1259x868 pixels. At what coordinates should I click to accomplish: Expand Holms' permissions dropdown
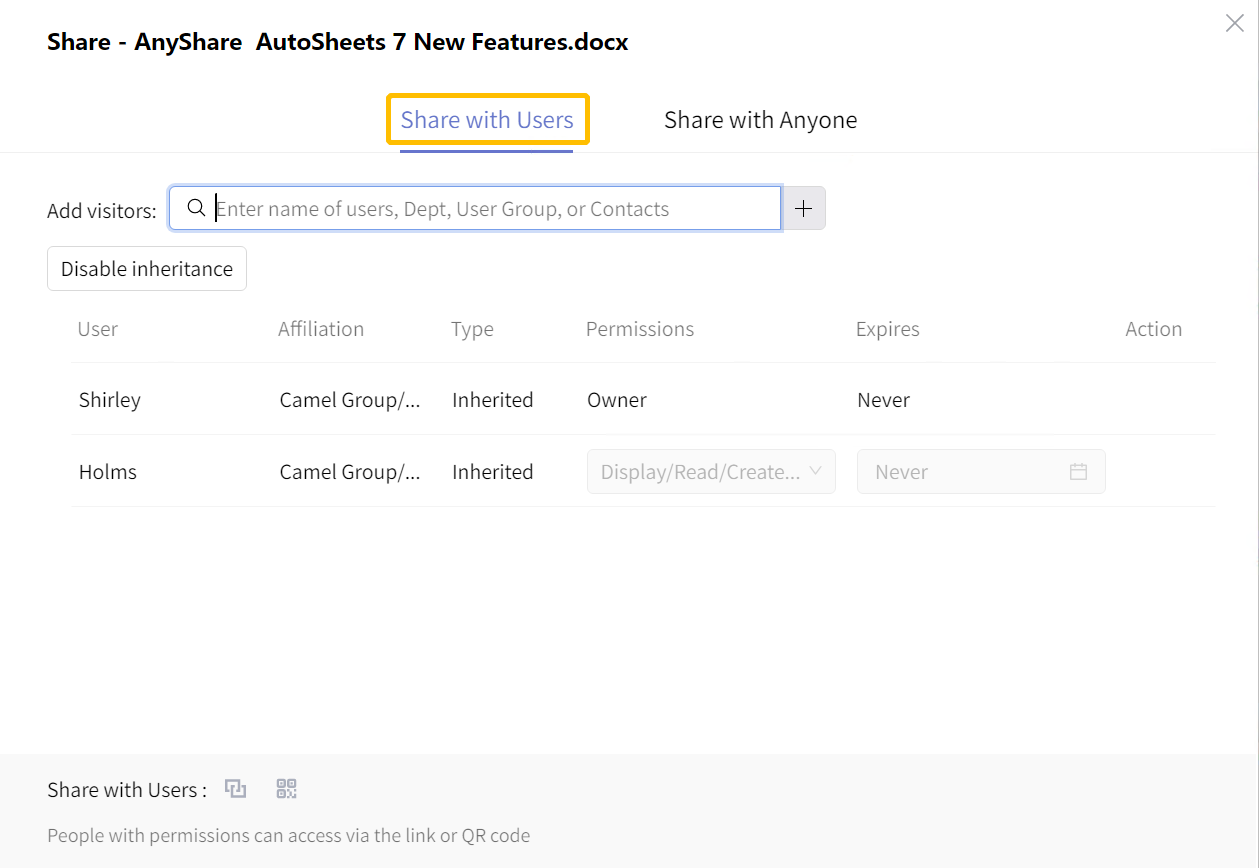[x=711, y=472]
